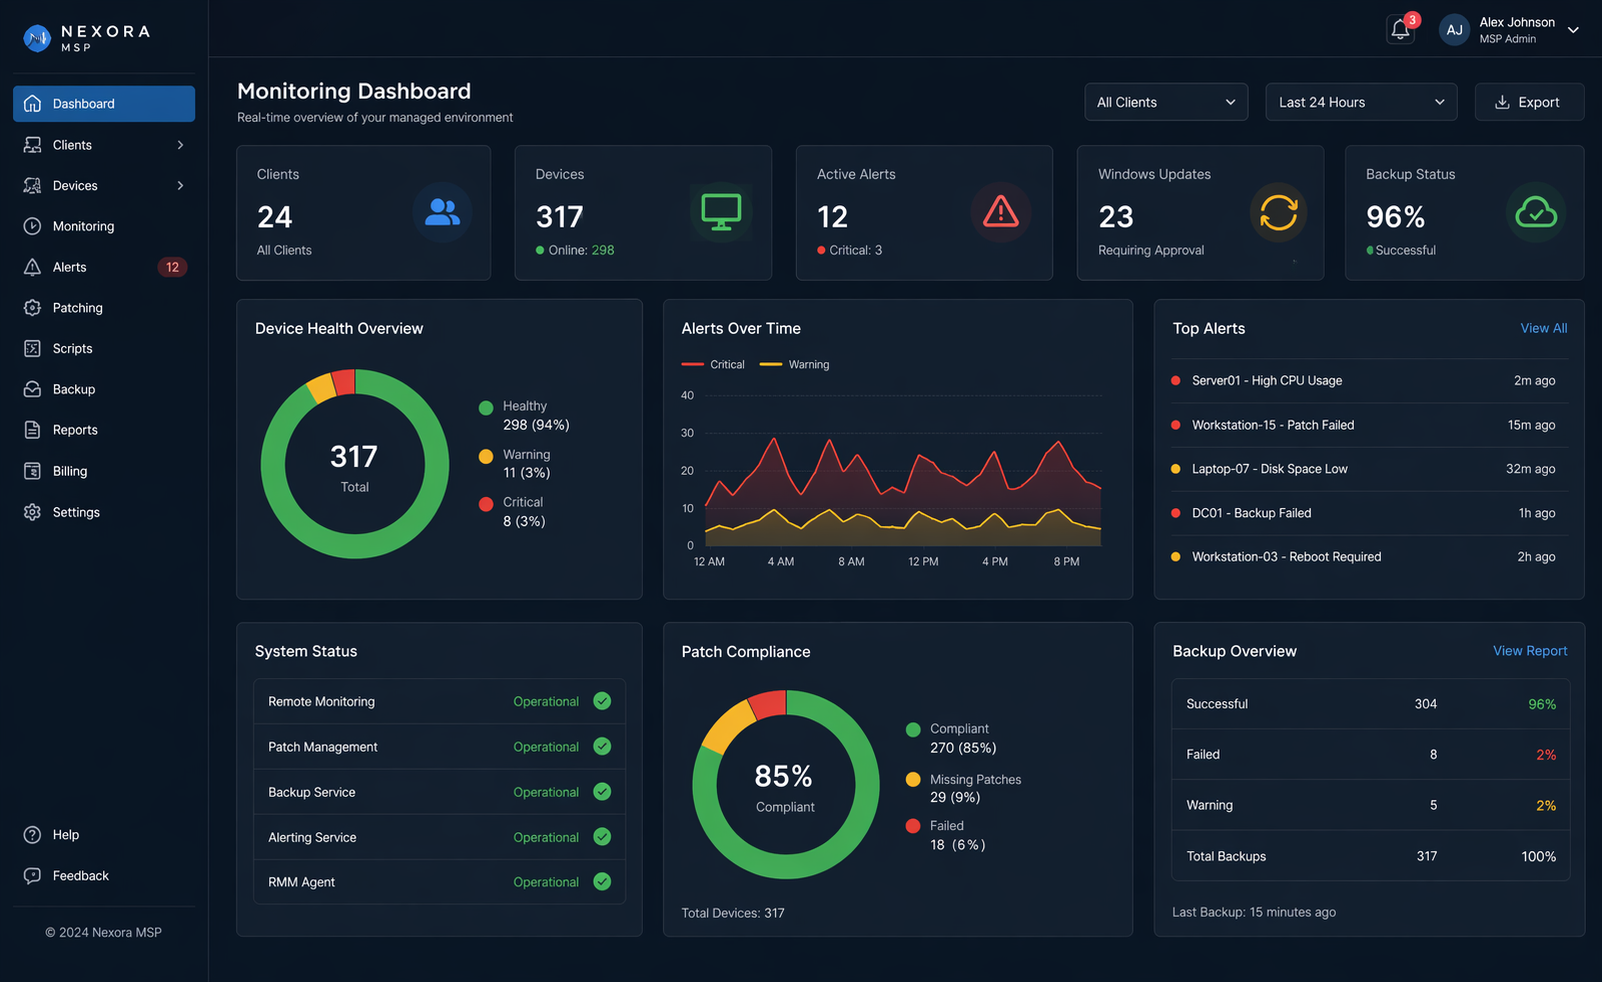The image size is (1602, 982).
Task: Click the Patch Management green check icon
Action: (x=602, y=746)
